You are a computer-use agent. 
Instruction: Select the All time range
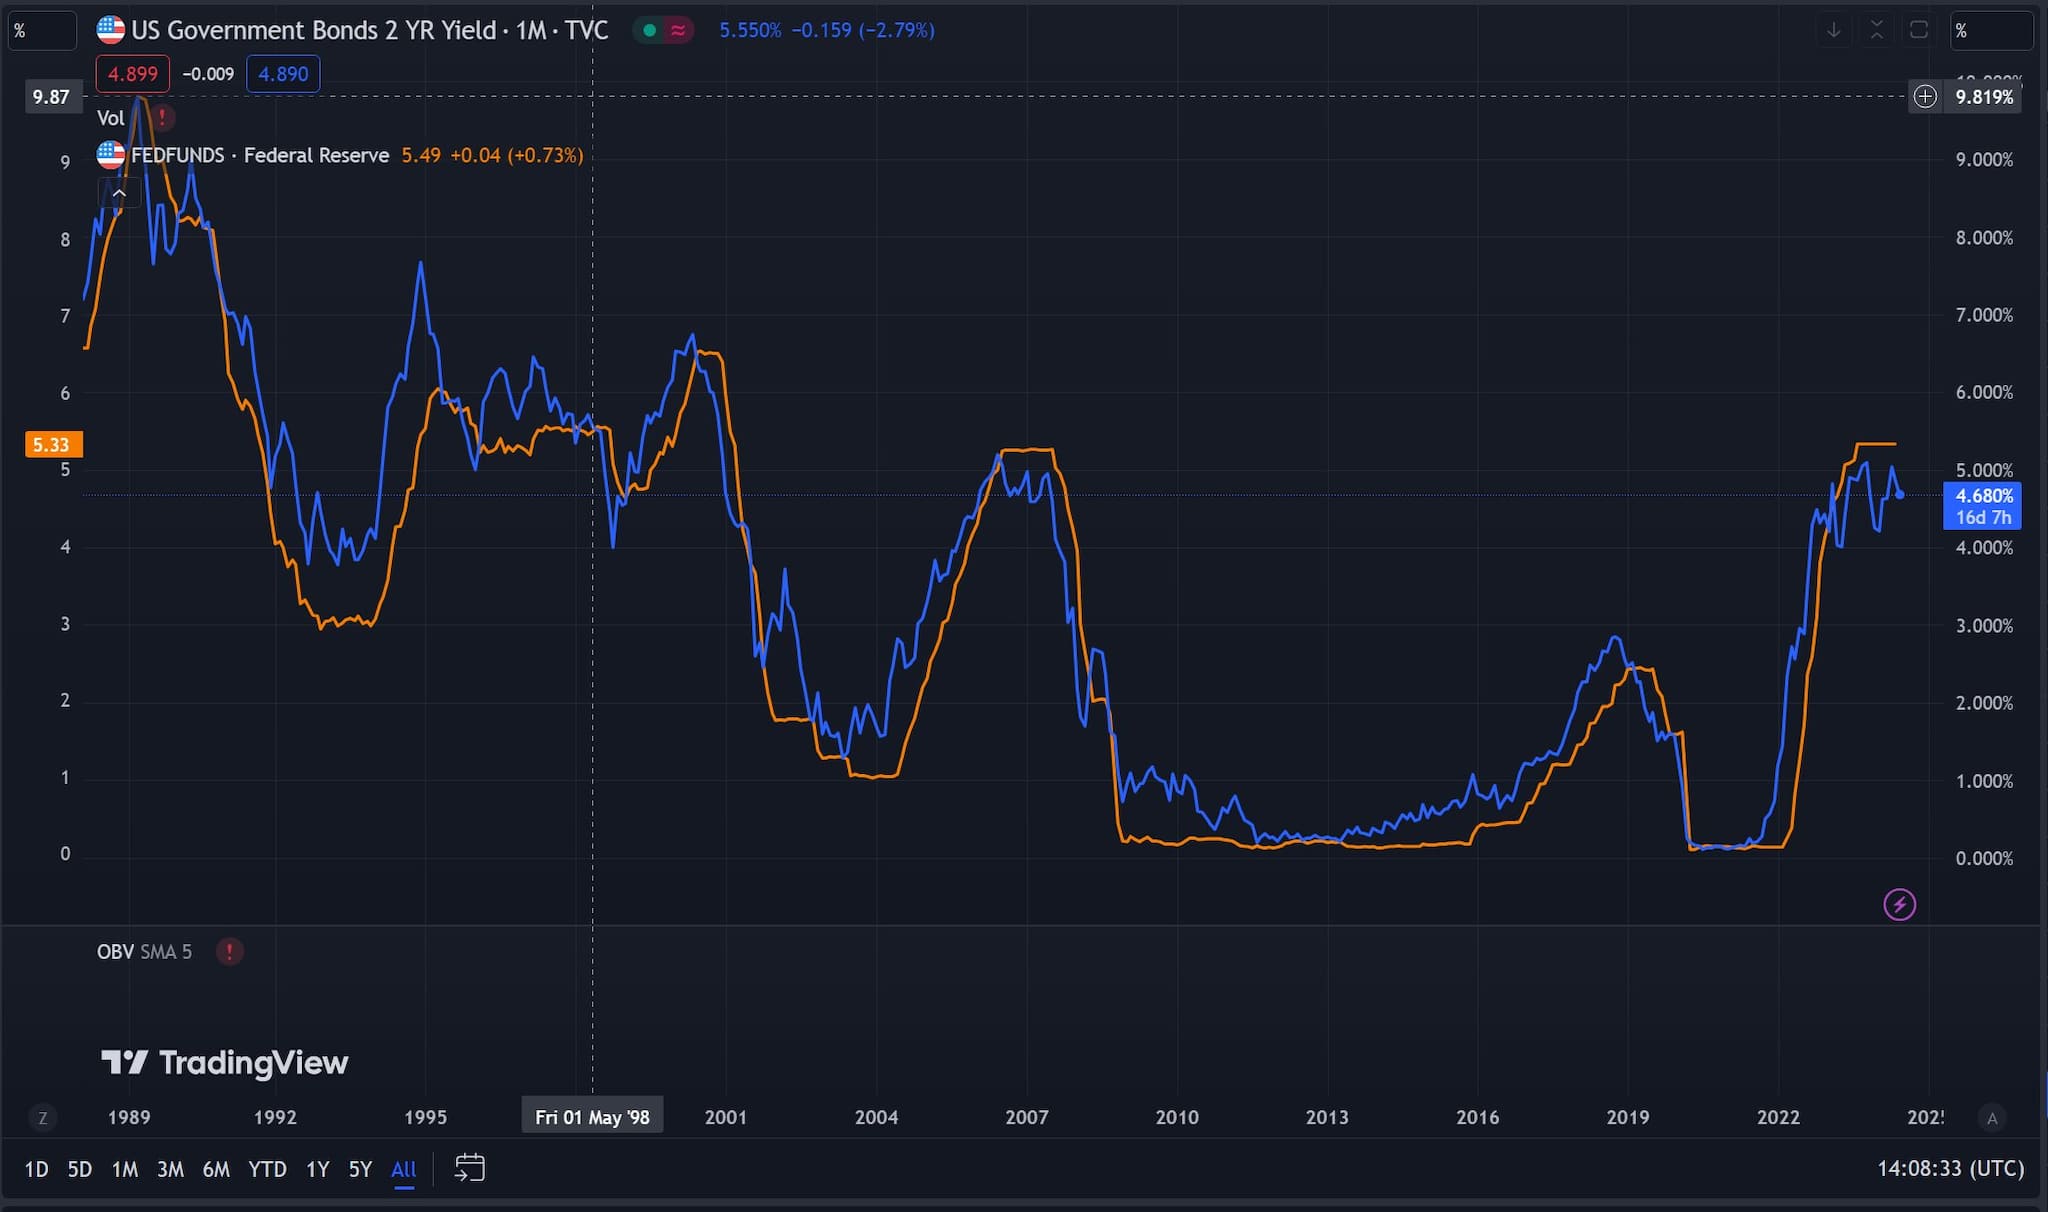pyautogui.click(x=404, y=1169)
